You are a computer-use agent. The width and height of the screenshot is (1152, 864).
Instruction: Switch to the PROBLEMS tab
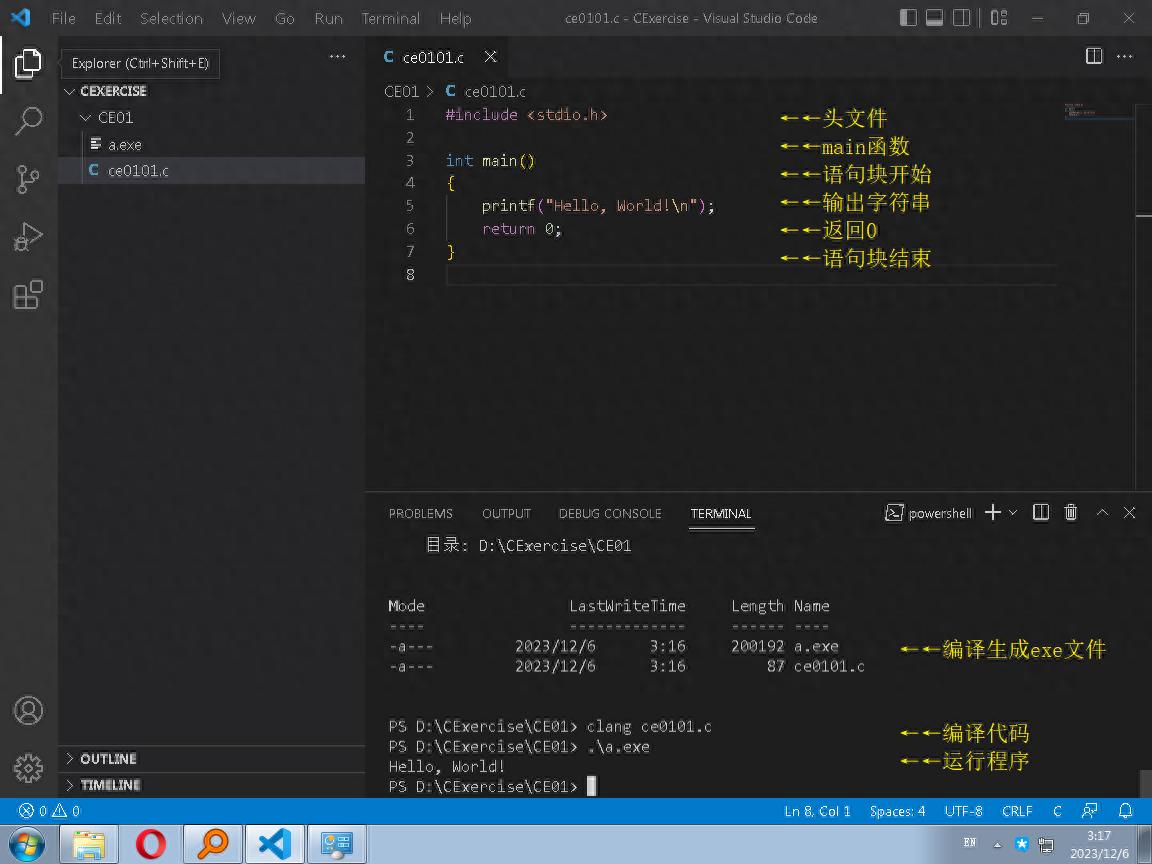[420, 513]
